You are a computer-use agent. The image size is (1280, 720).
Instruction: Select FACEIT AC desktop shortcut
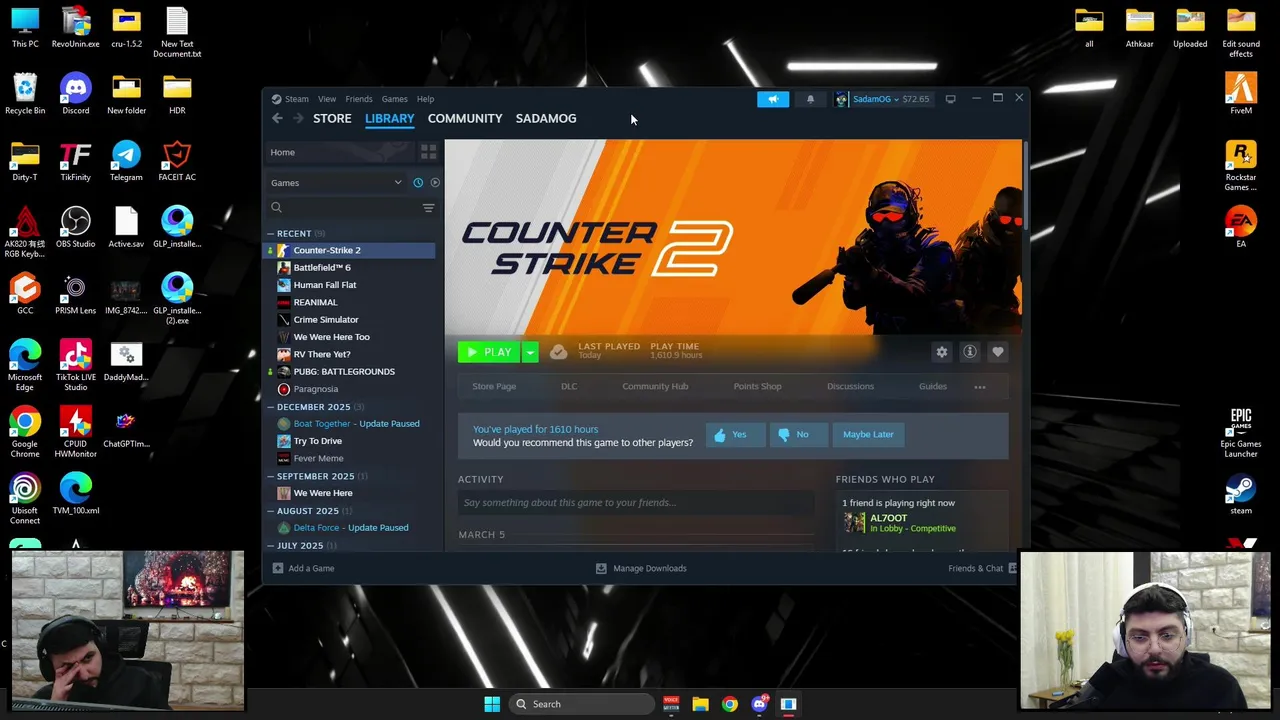[x=177, y=160]
